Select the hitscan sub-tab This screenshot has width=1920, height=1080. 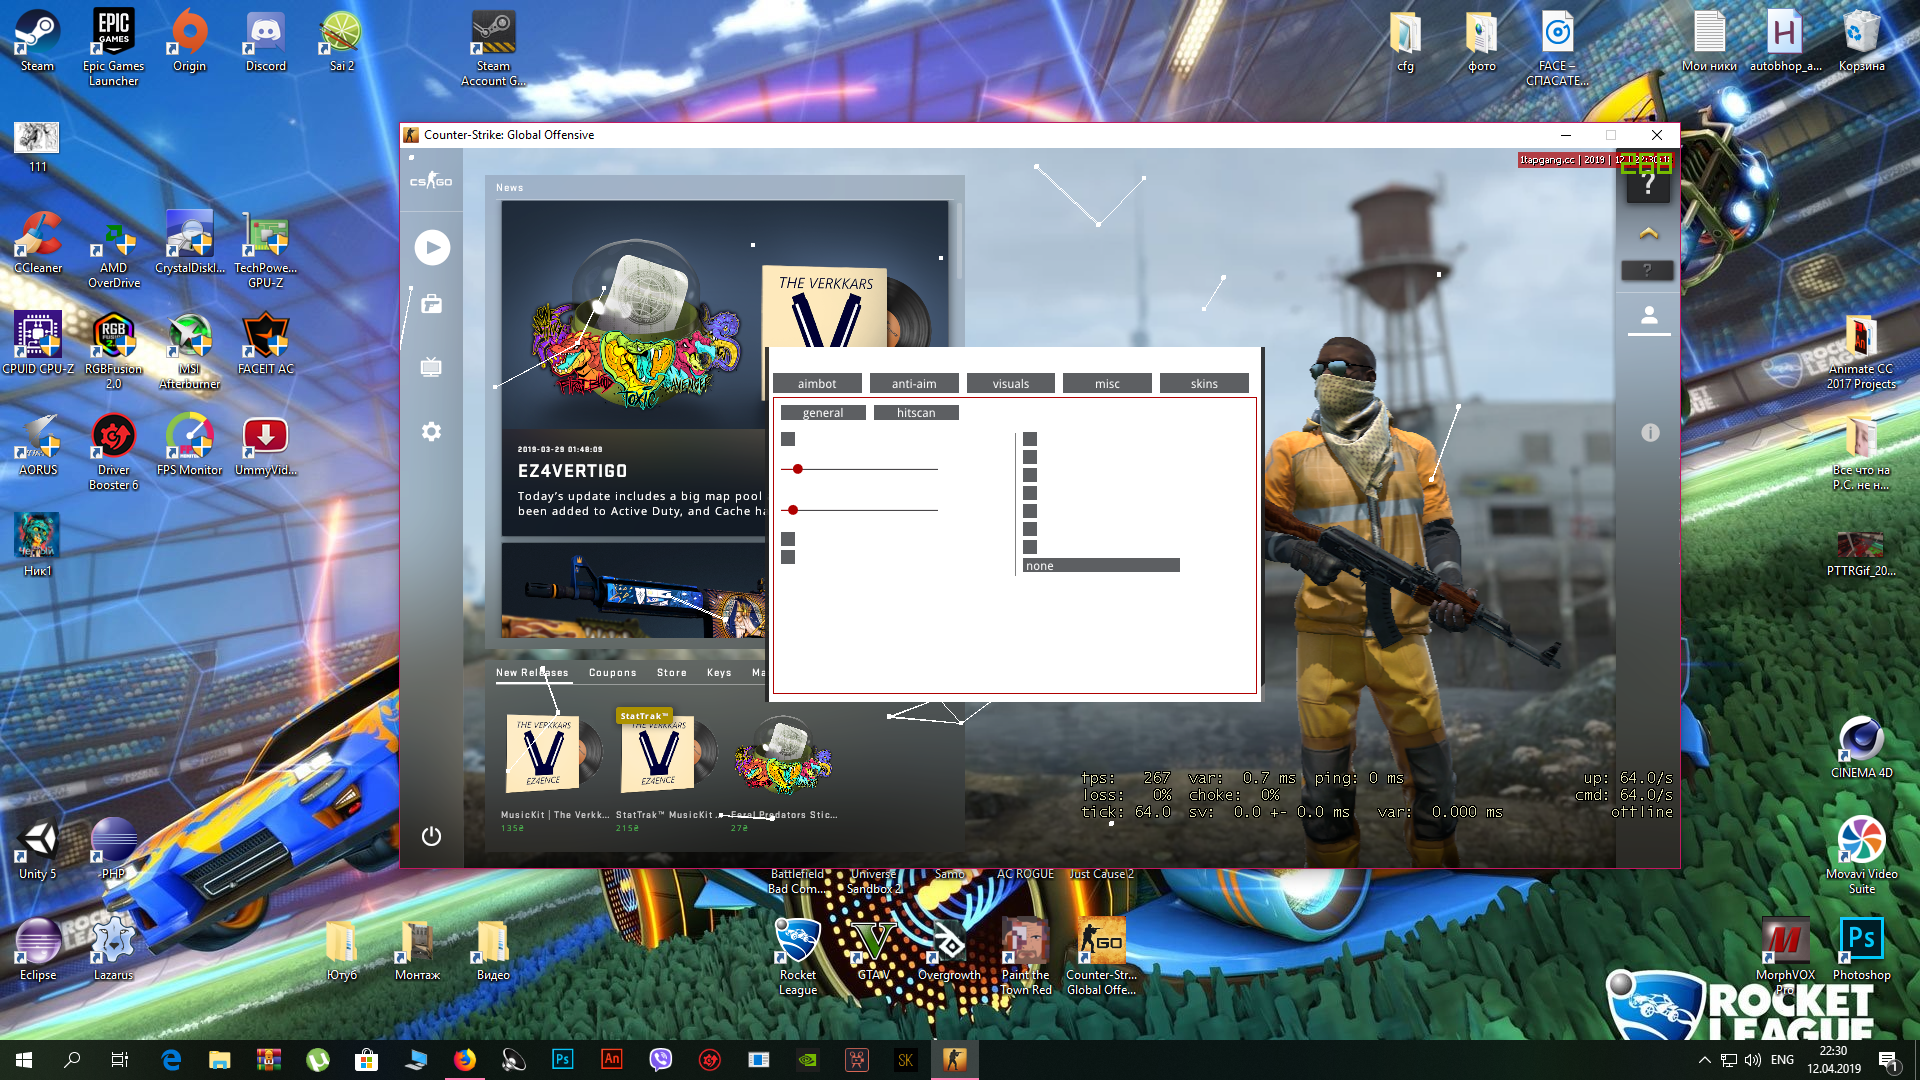916,413
